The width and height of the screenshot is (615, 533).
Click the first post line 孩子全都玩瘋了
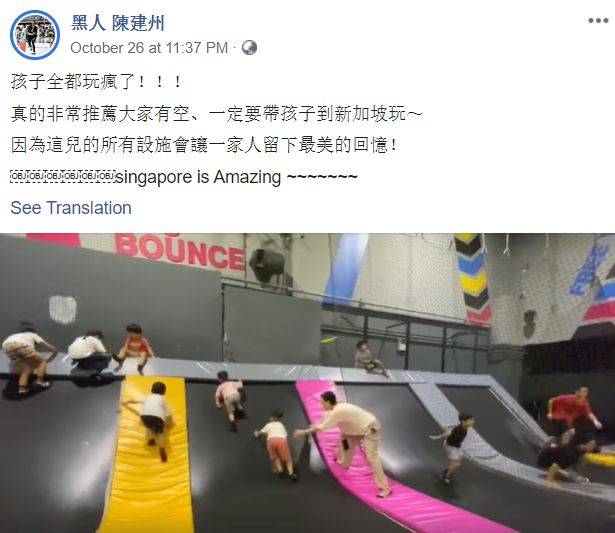click(x=96, y=82)
